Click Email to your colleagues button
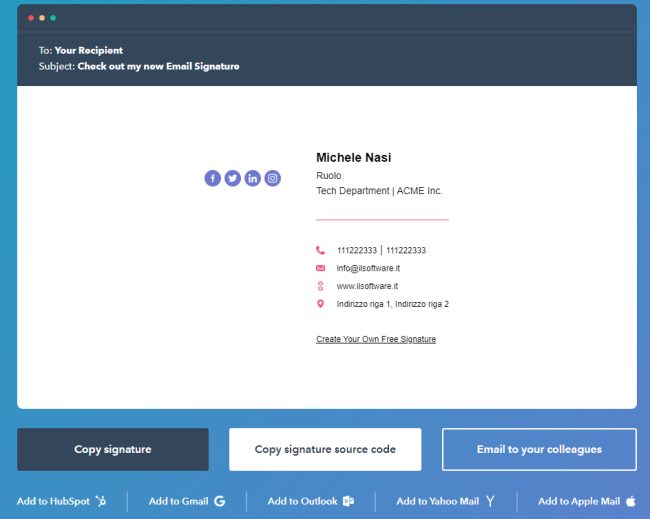The height and width of the screenshot is (519, 650). point(539,449)
